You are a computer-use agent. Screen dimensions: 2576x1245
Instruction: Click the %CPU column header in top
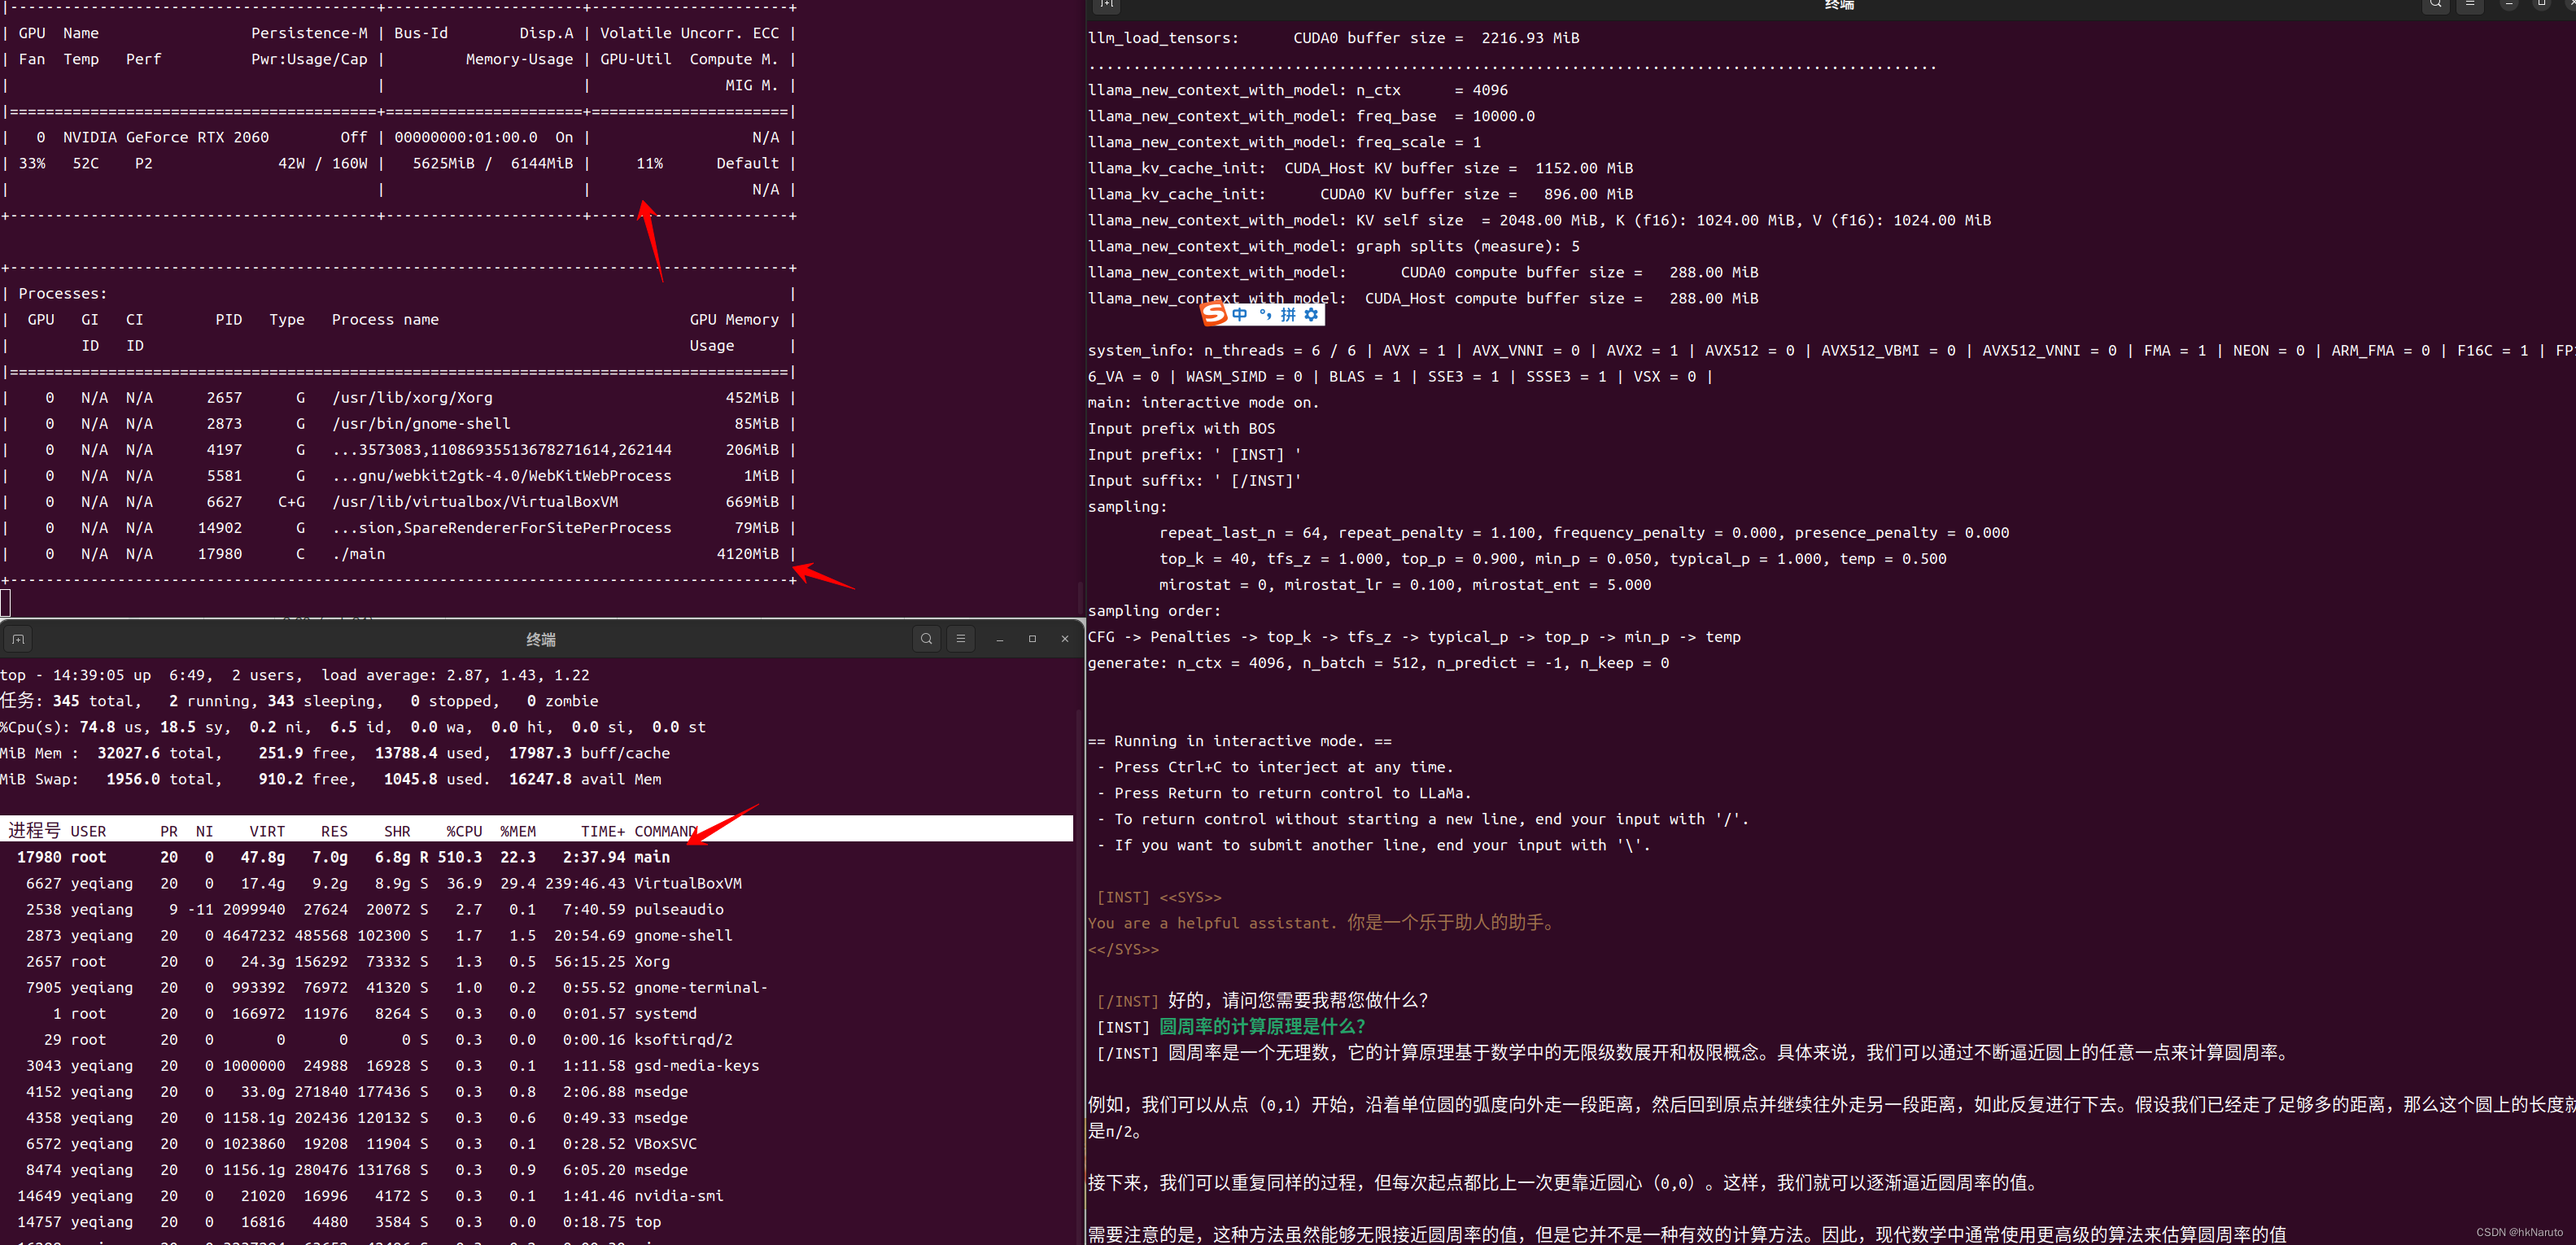click(x=464, y=831)
